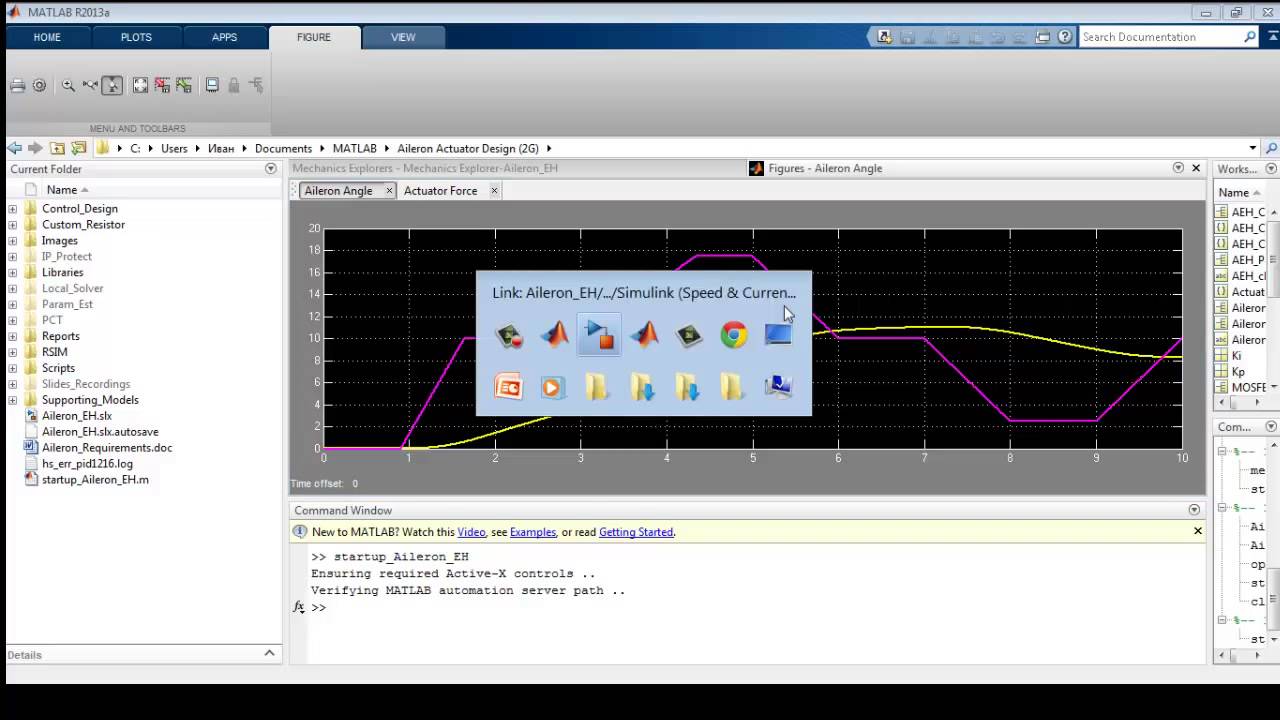Expand the Supporting_Models folder

click(13, 400)
